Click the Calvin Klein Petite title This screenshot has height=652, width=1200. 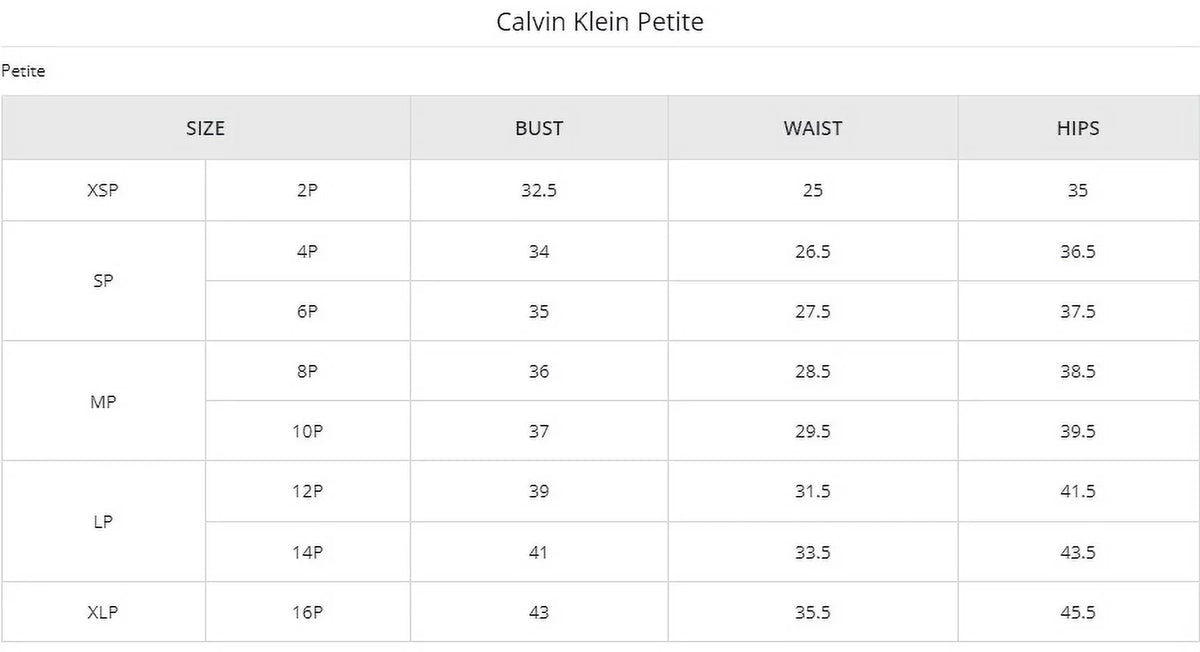[600, 22]
